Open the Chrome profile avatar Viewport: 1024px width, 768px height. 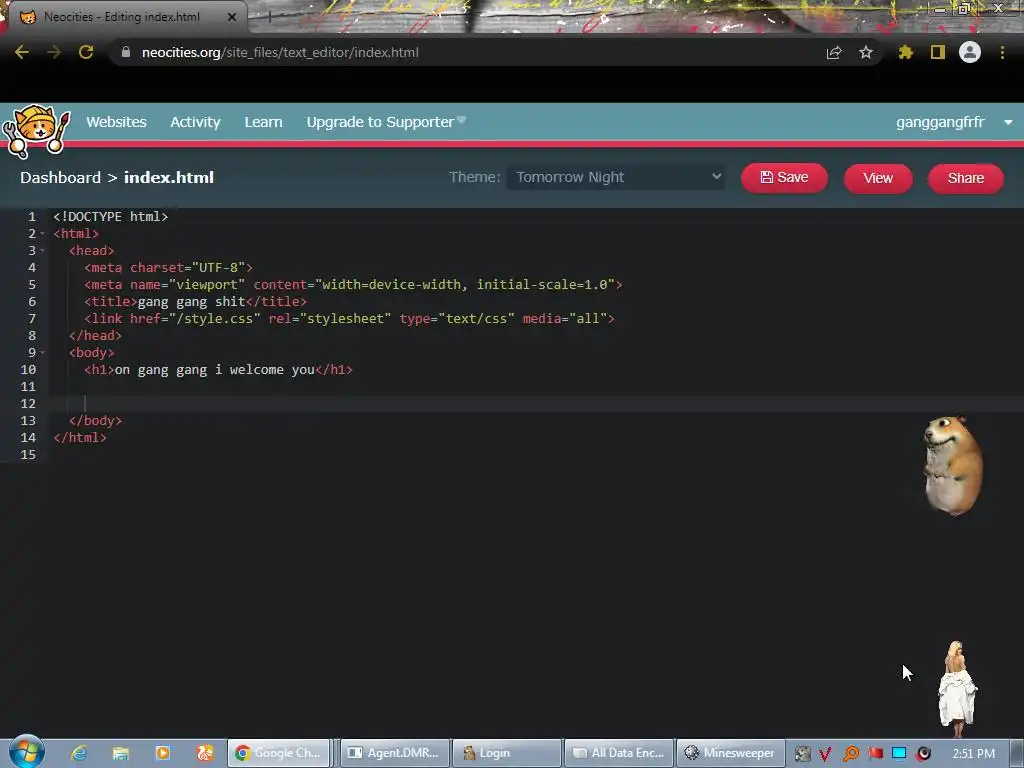(x=970, y=52)
